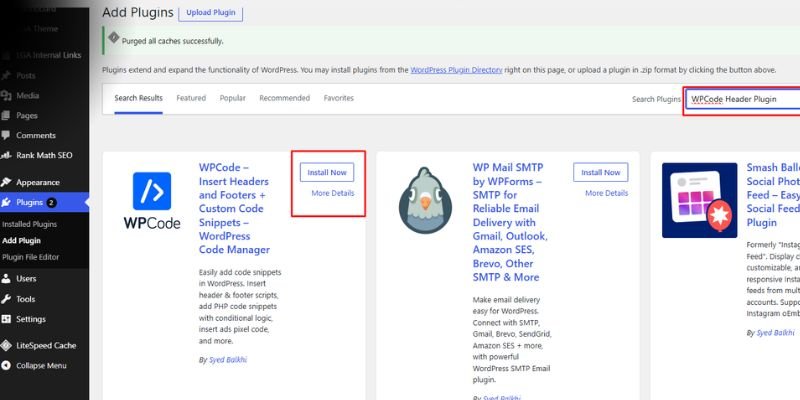Open More Details for WP Mail SMTP

click(x=607, y=193)
